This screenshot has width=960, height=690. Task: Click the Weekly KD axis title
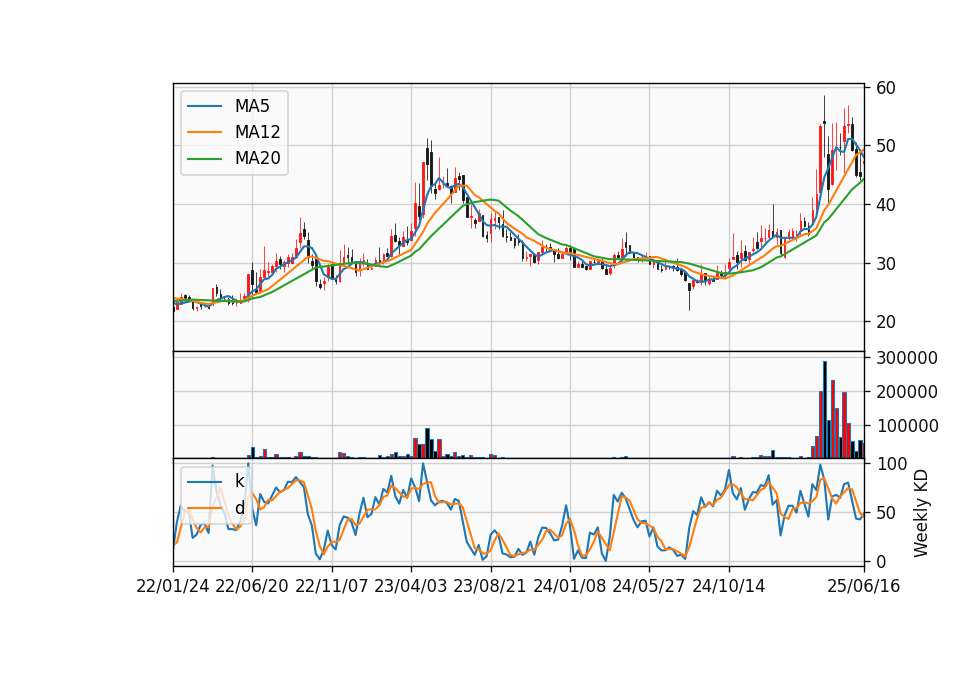click(921, 513)
